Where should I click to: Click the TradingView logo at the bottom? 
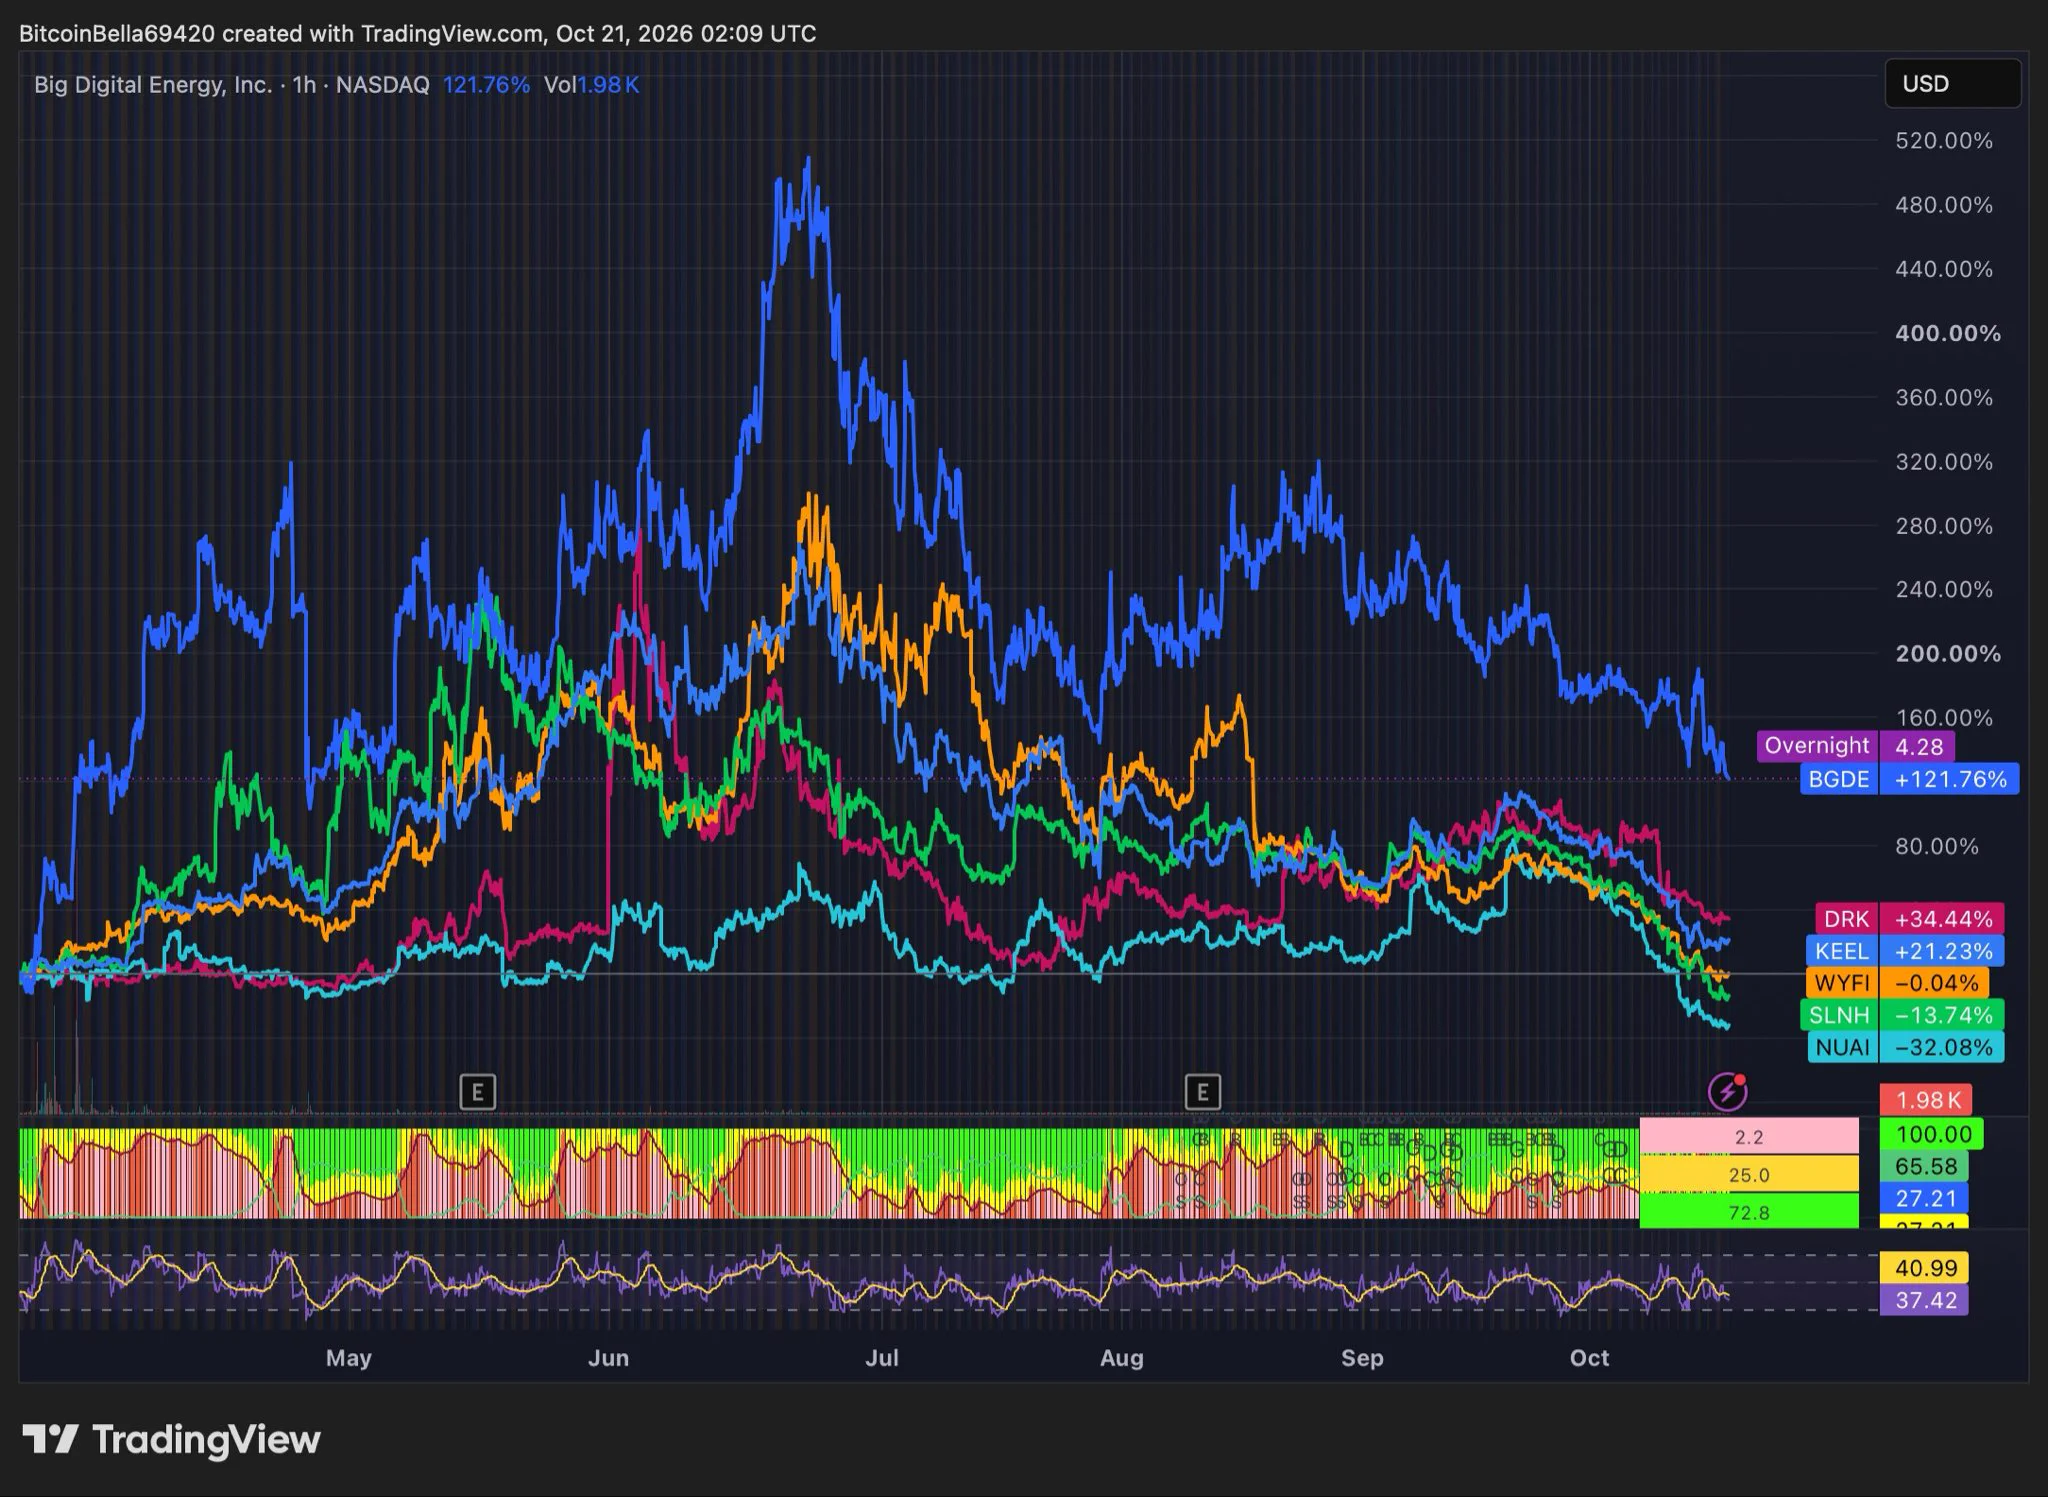click(x=171, y=1440)
